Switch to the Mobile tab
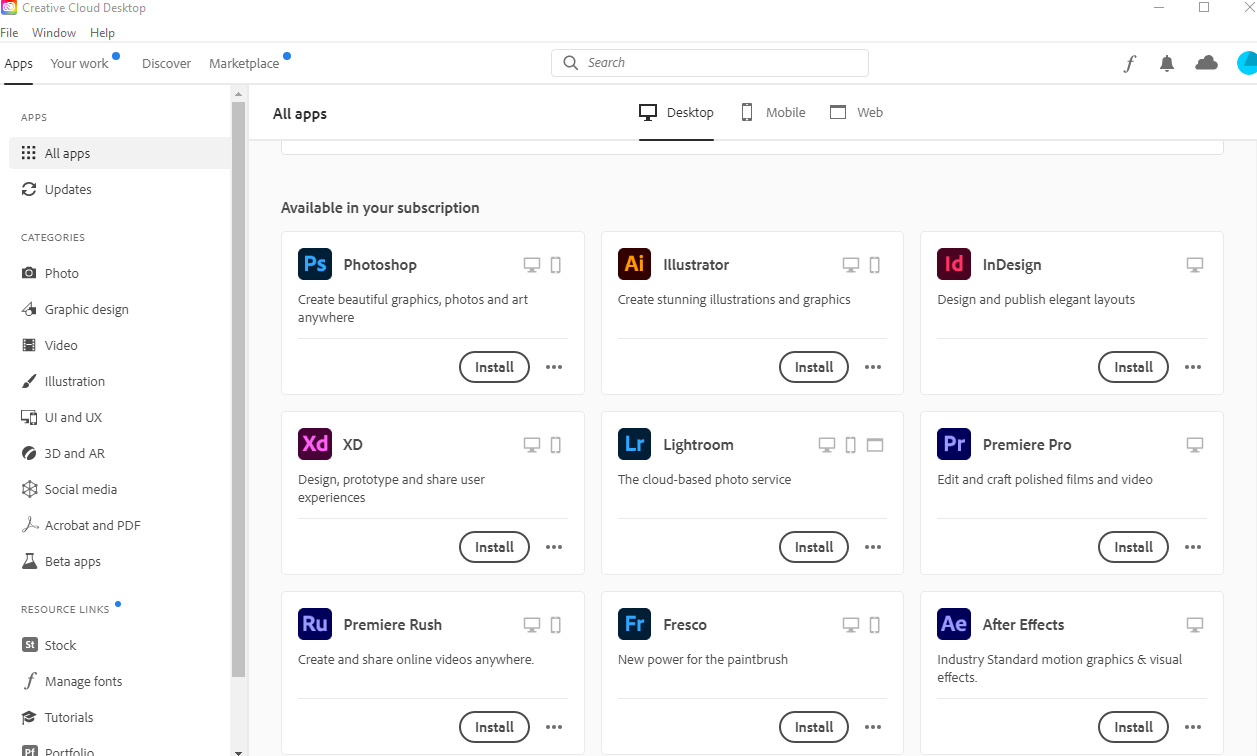This screenshot has width=1257, height=756. click(773, 113)
